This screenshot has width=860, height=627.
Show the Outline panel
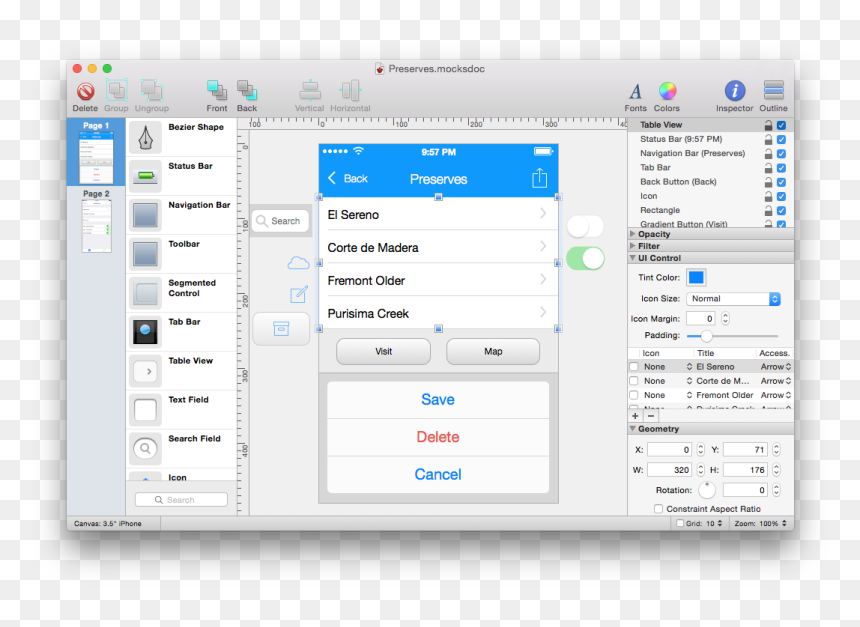(x=773, y=91)
